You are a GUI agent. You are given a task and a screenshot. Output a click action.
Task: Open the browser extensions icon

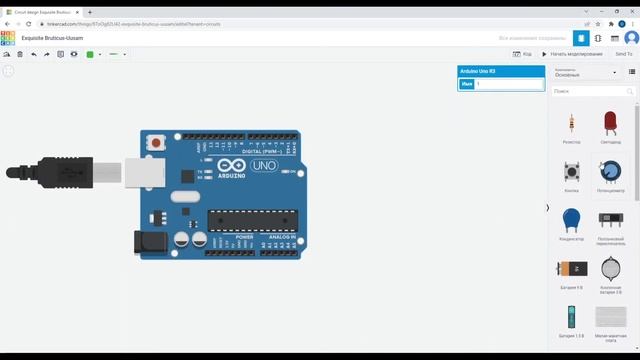(x=611, y=24)
